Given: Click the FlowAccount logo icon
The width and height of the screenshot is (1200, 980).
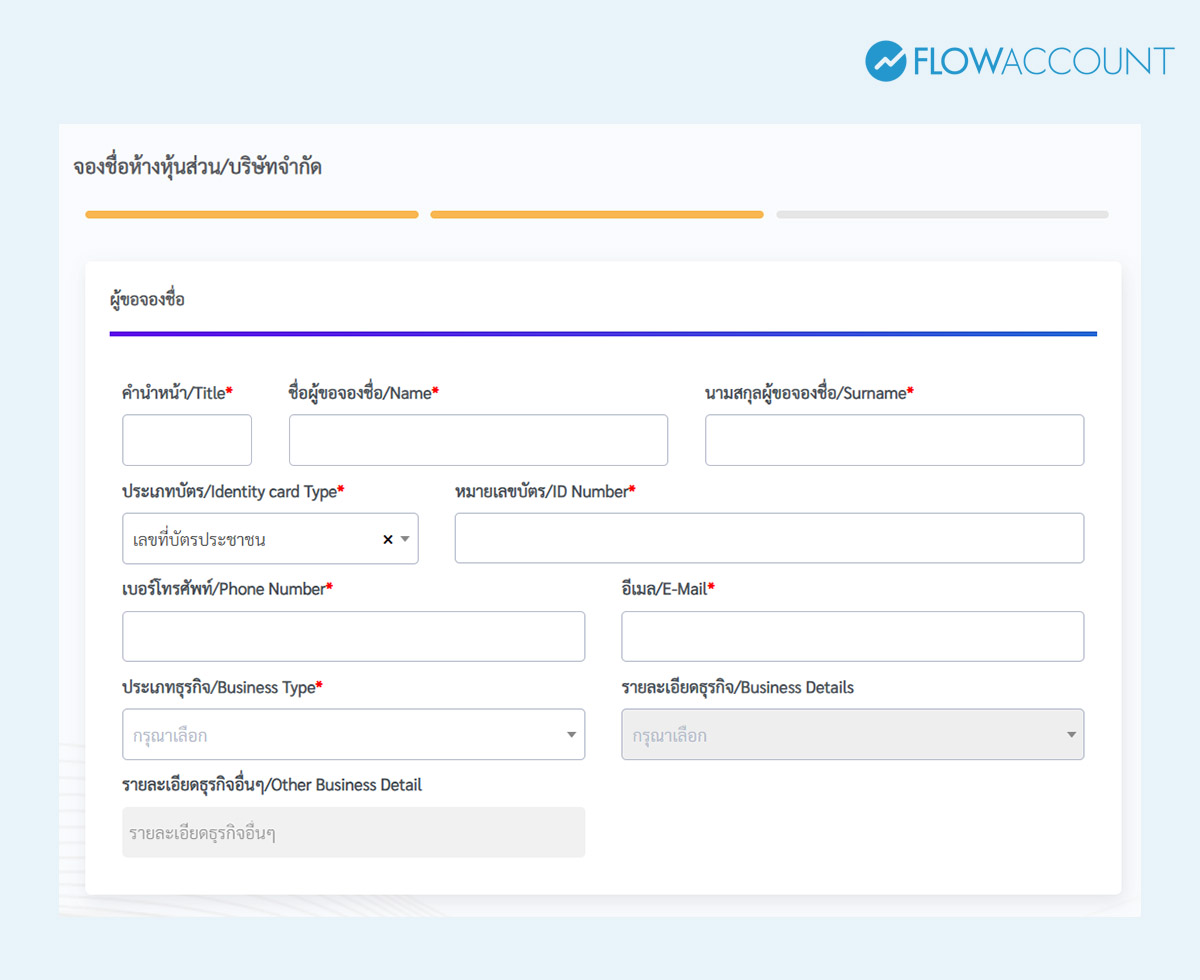Looking at the screenshot, I should (885, 61).
